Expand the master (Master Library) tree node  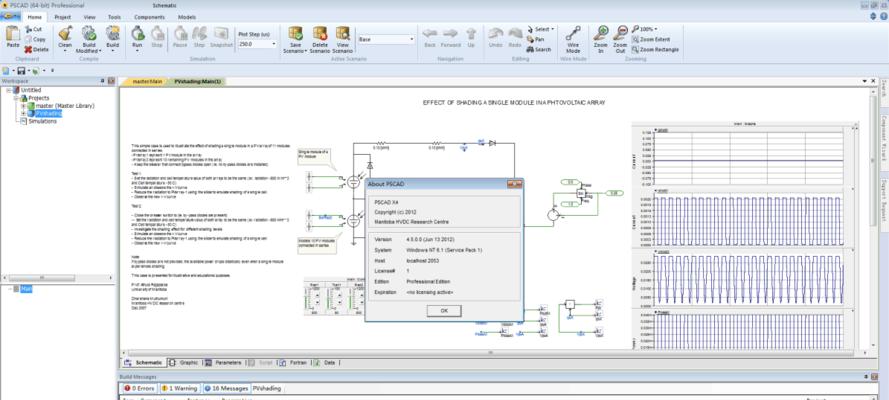(x=23, y=106)
